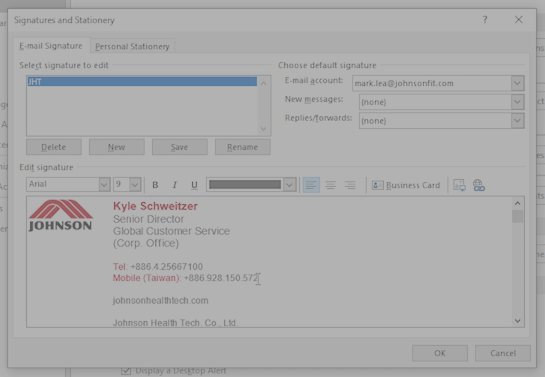The height and width of the screenshot is (377, 545).
Task: Expand the E-mail account dropdown
Action: [517, 83]
